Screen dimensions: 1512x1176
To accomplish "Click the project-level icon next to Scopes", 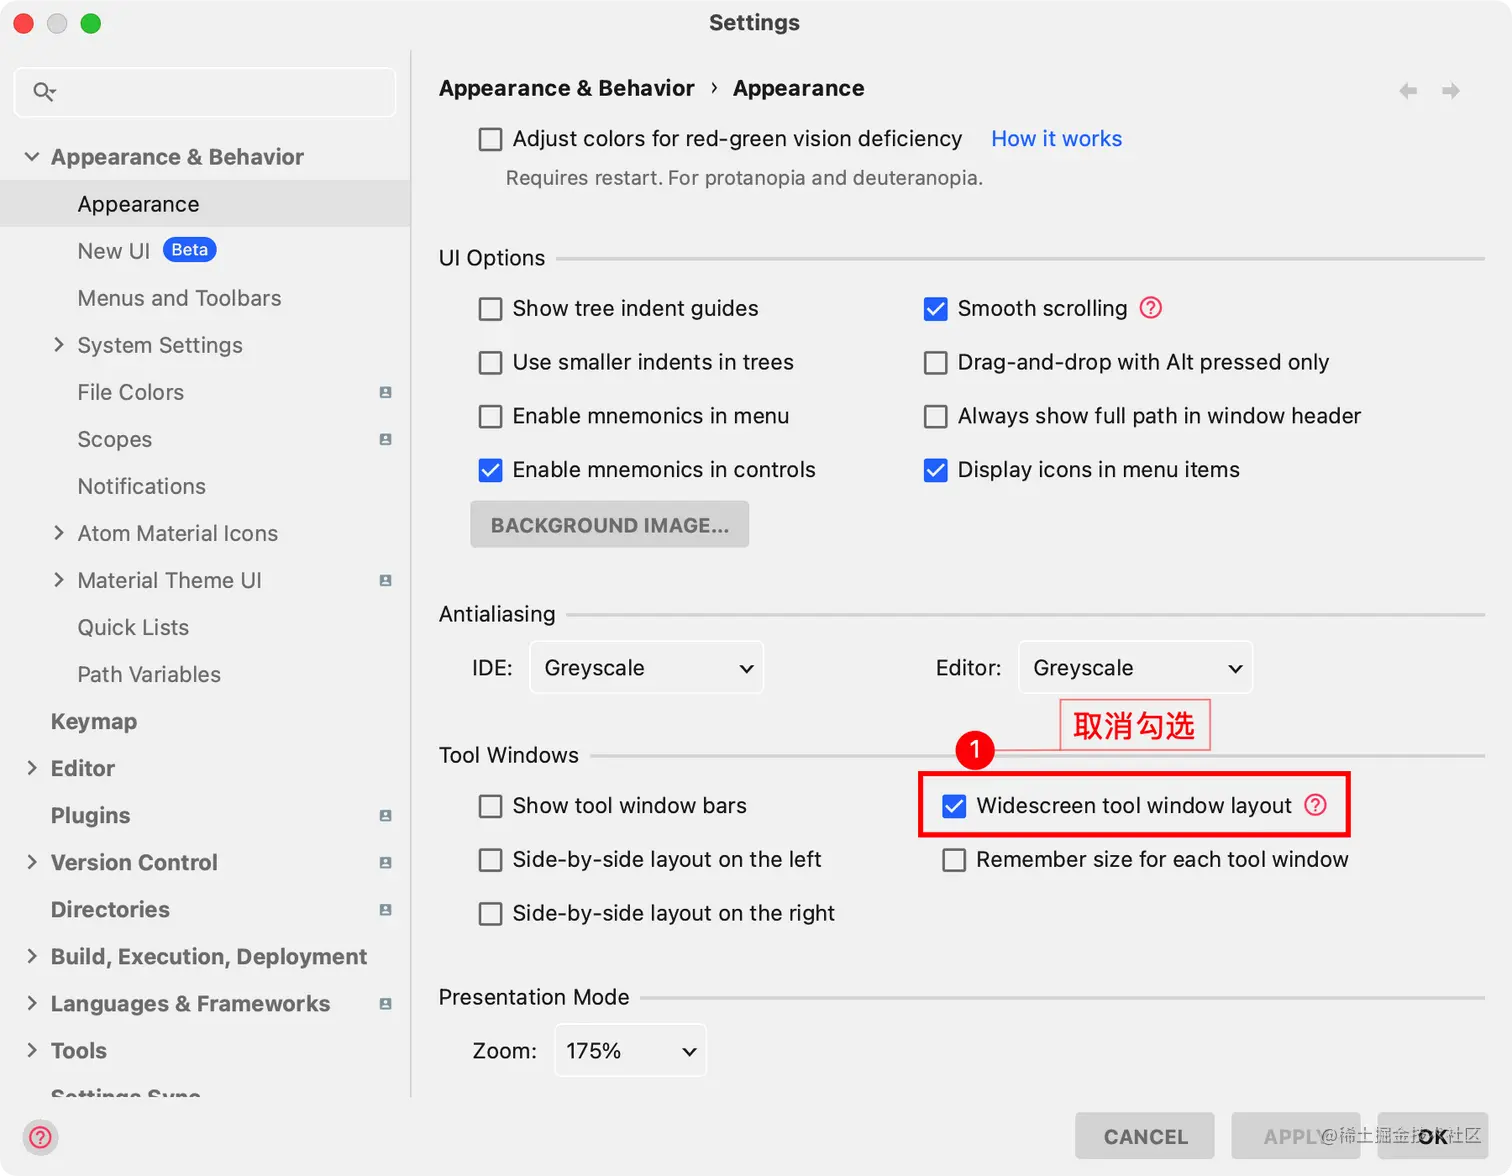I will pyautogui.click(x=386, y=440).
